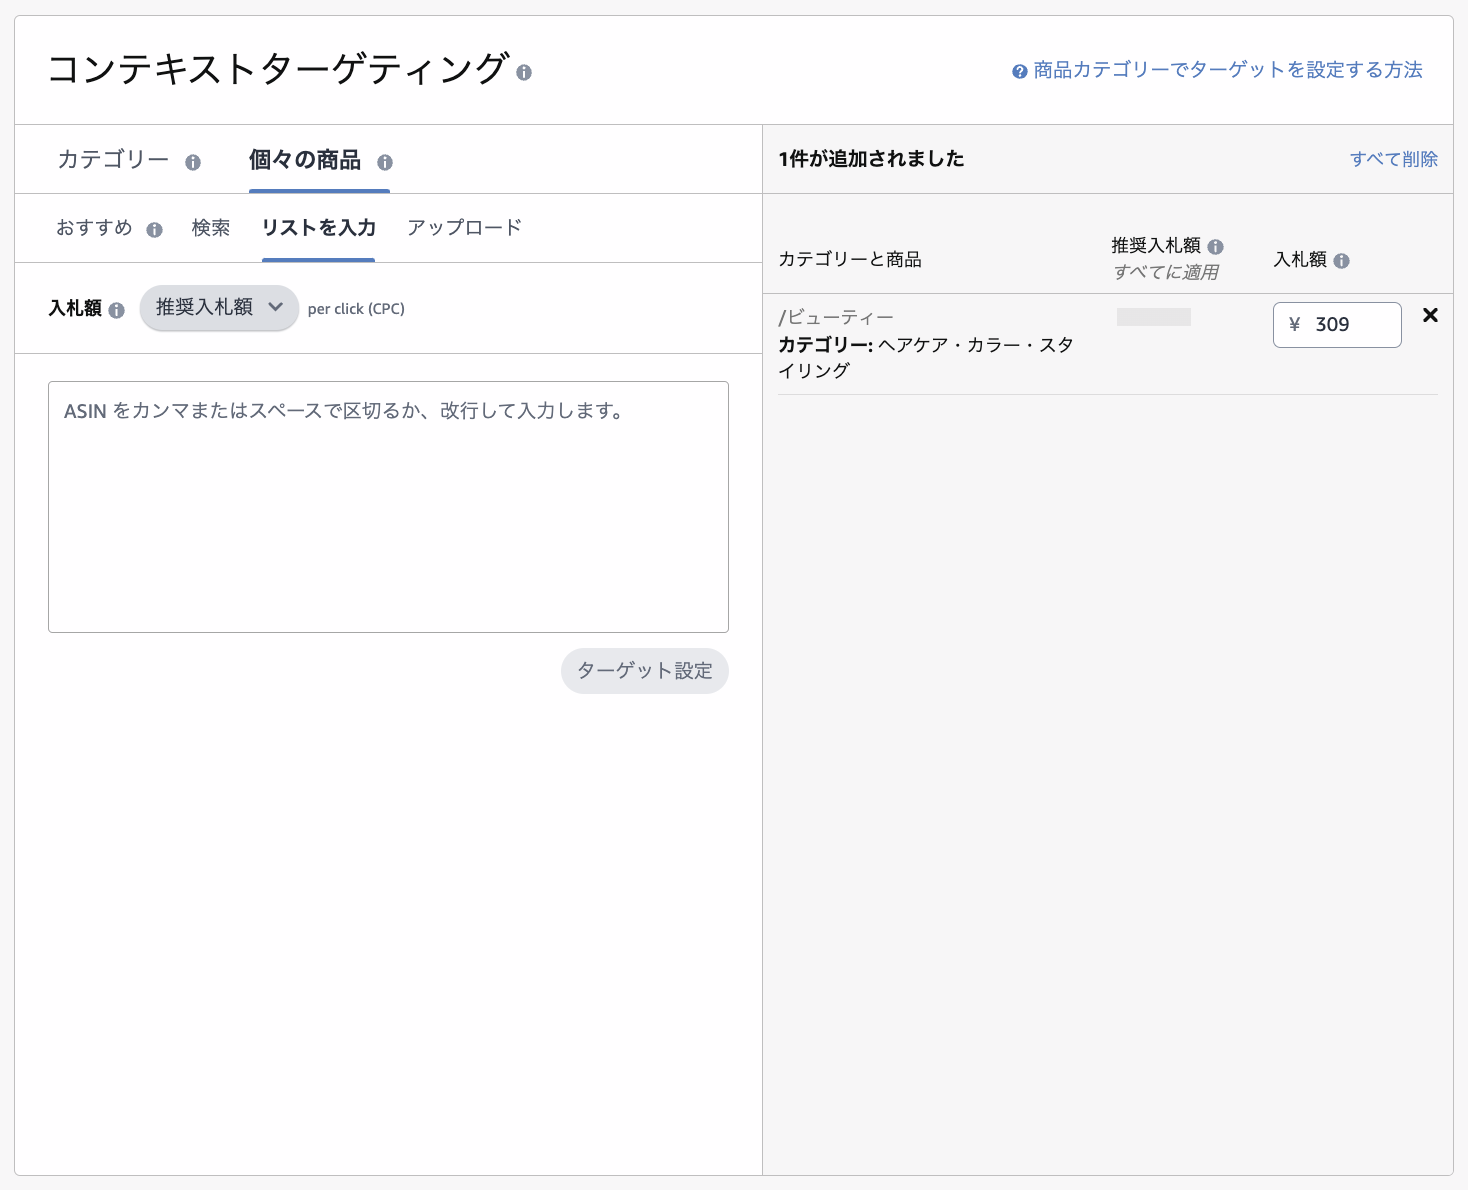Image resolution: width=1468 pixels, height=1190 pixels.
Task: Click the ターゲット設定 button
Action: pos(645,671)
